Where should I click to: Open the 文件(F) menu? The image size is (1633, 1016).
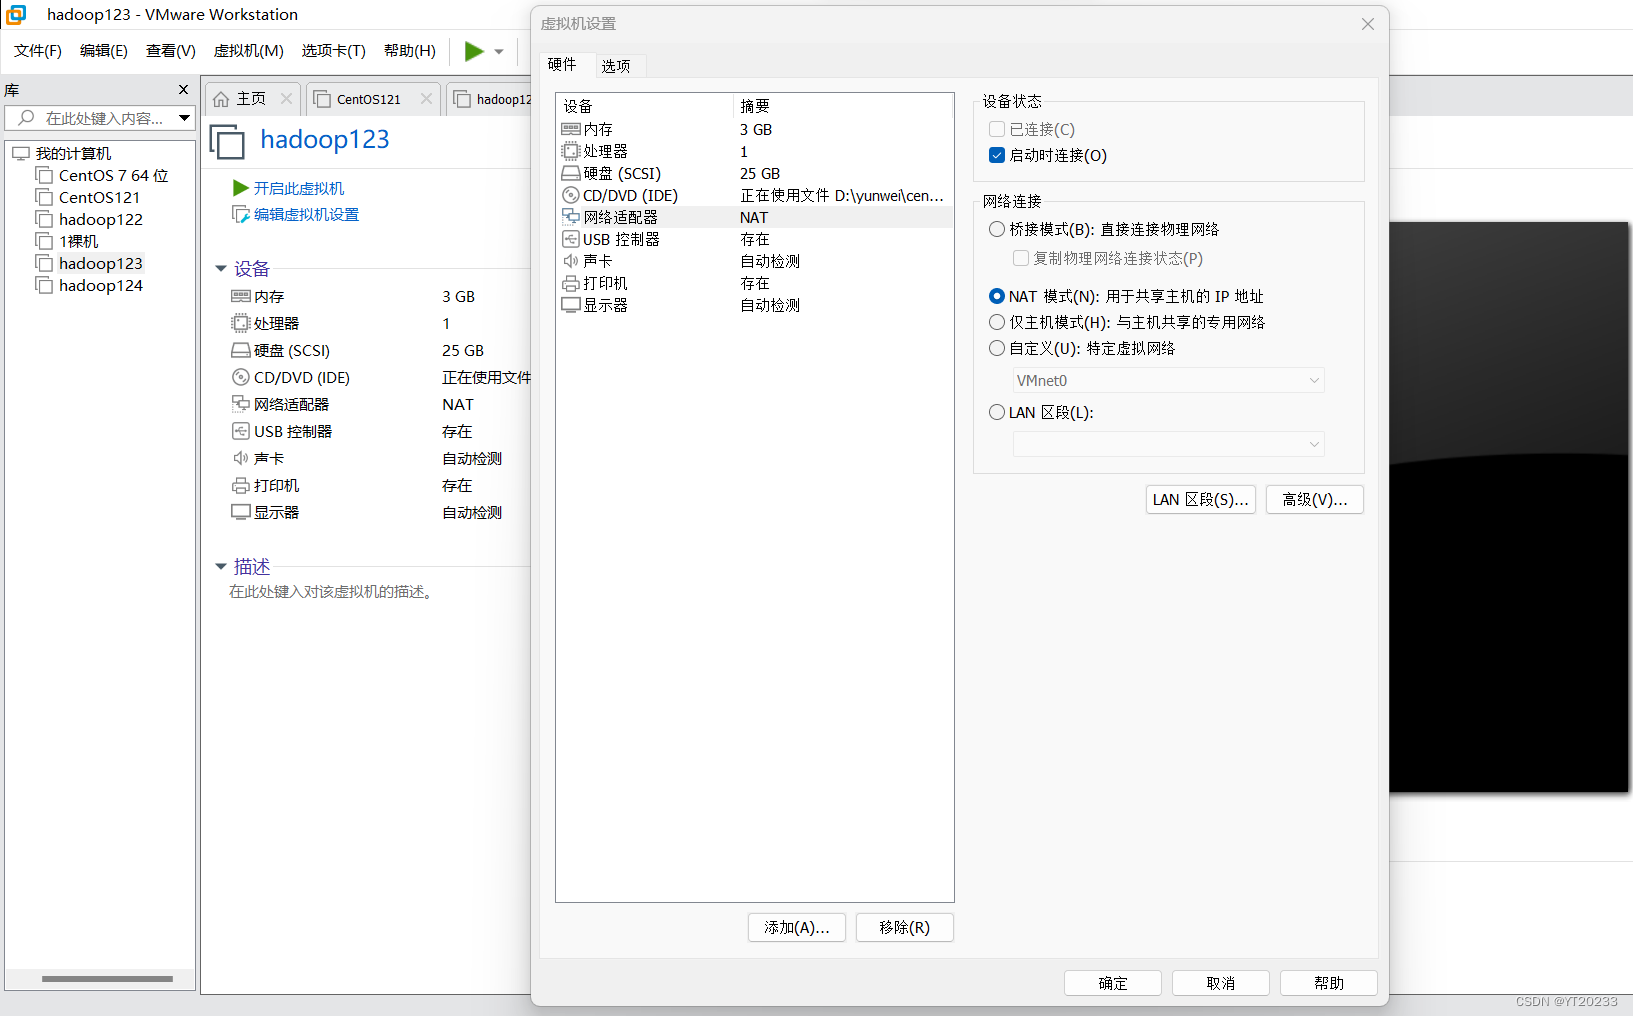coord(38,51)
